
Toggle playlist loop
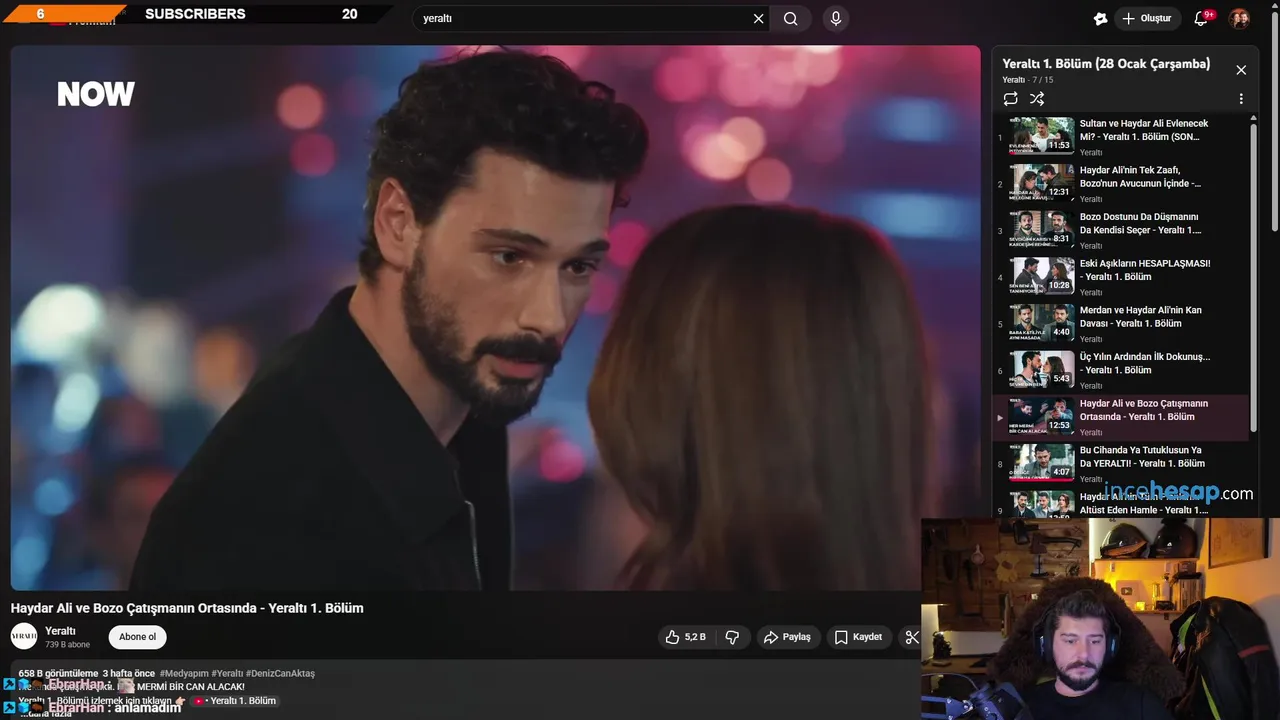pyautogui.click(x=1011, y=99)
